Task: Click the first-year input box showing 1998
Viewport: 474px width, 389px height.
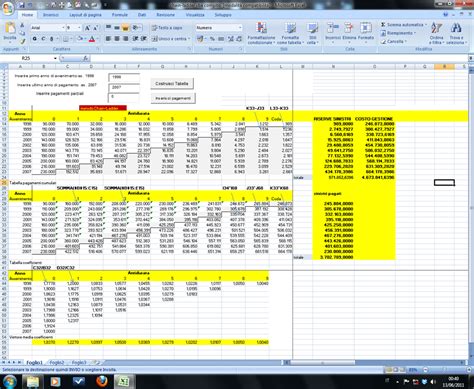Action: point(124,77)
